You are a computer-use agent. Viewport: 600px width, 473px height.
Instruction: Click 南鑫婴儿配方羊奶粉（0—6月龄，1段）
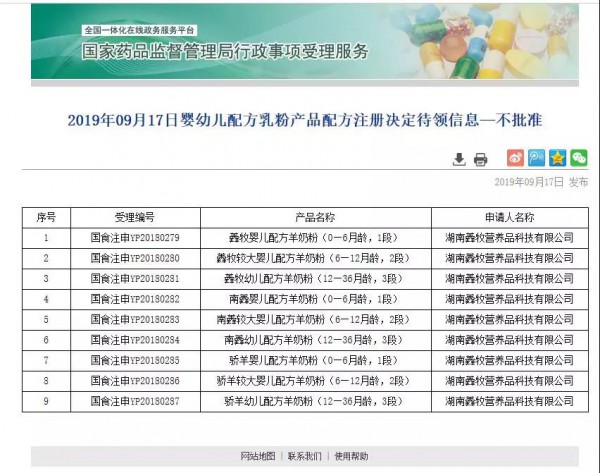pos(315,299)
